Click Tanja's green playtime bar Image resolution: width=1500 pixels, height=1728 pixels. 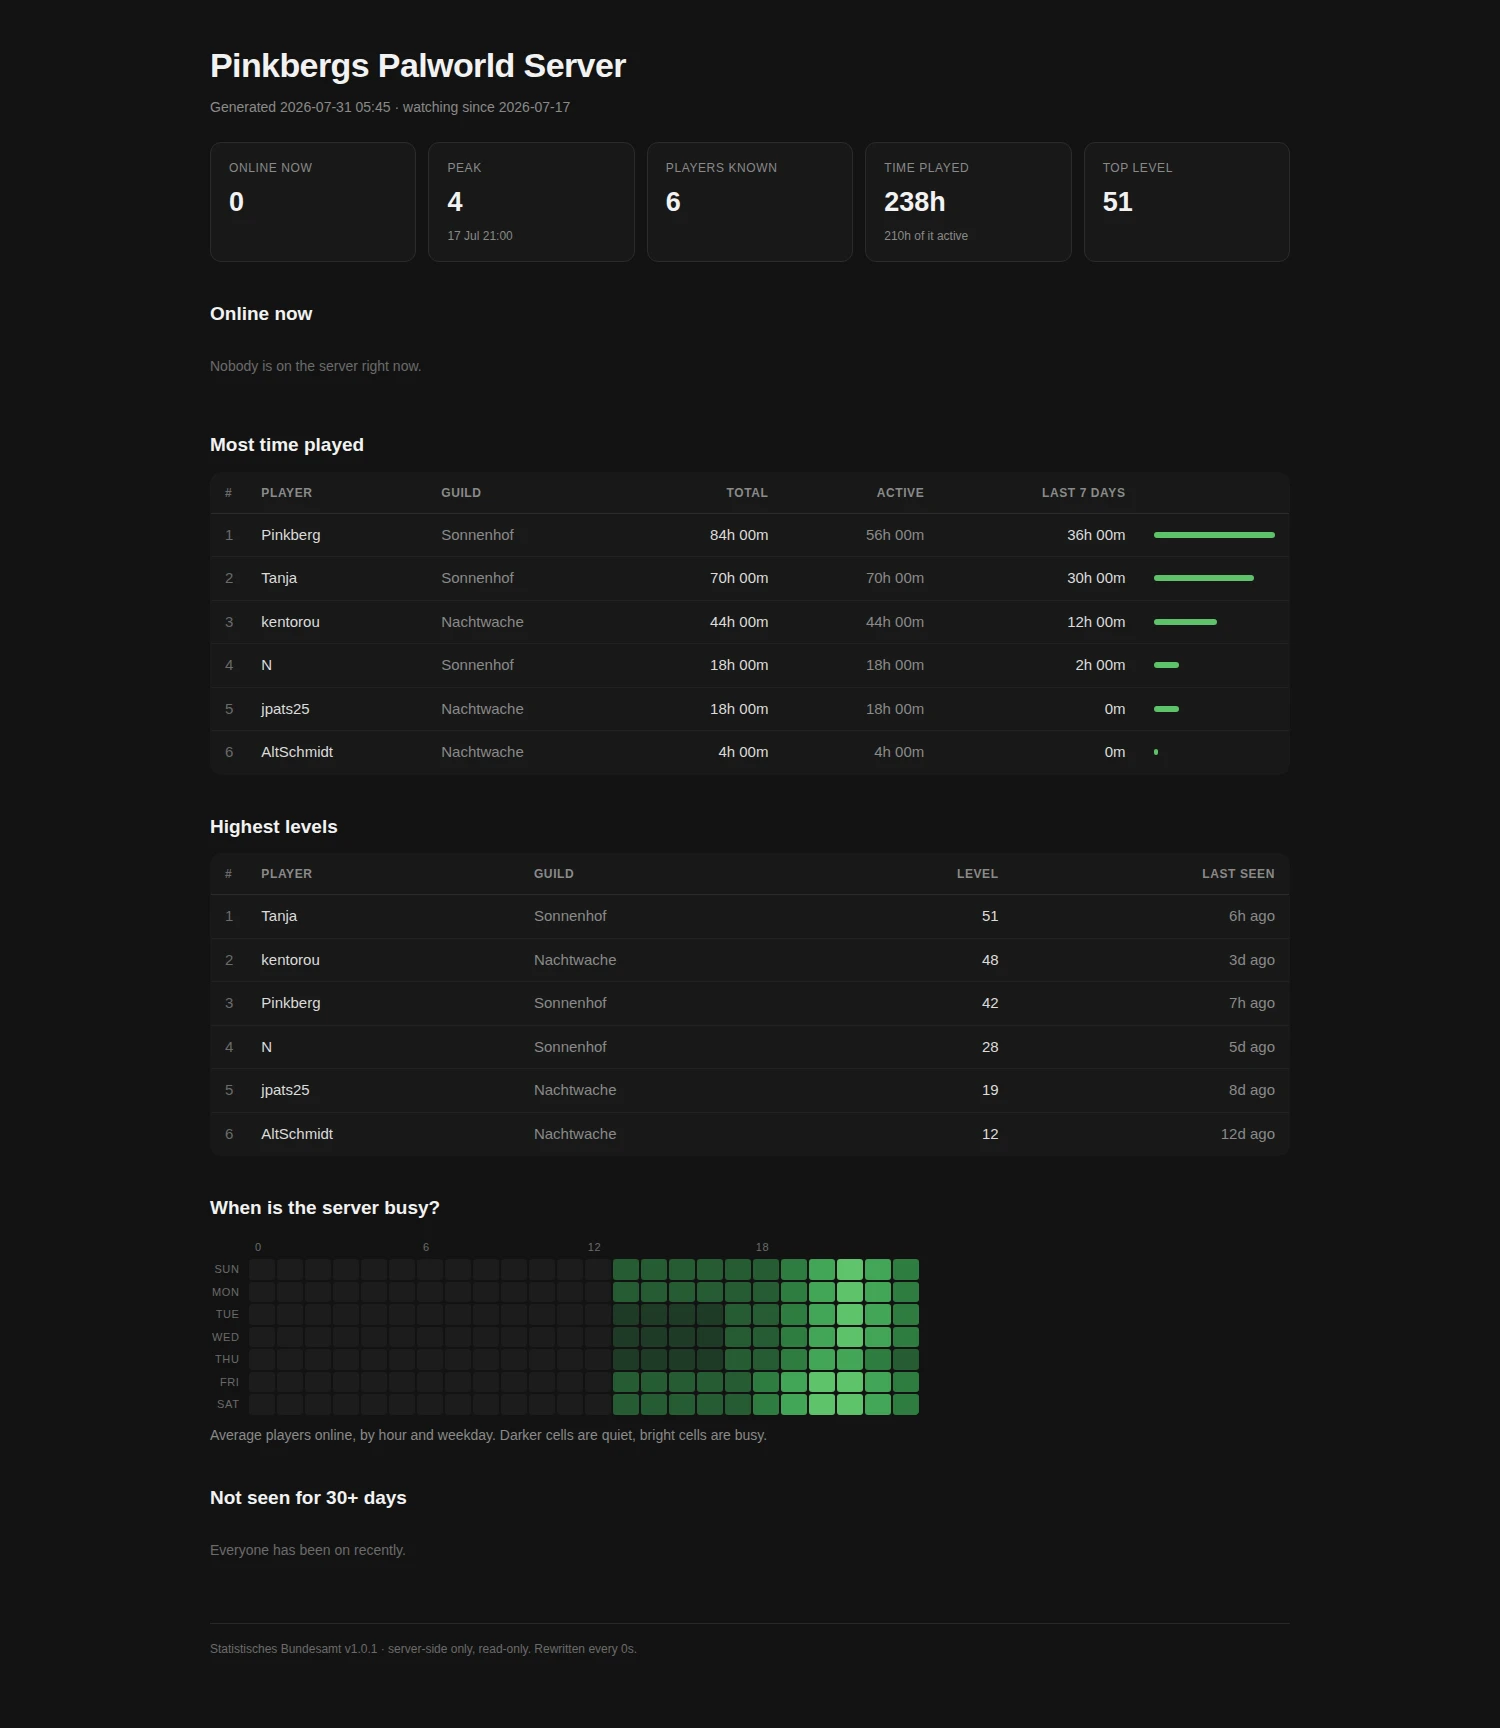click(x=1204, y=578)
